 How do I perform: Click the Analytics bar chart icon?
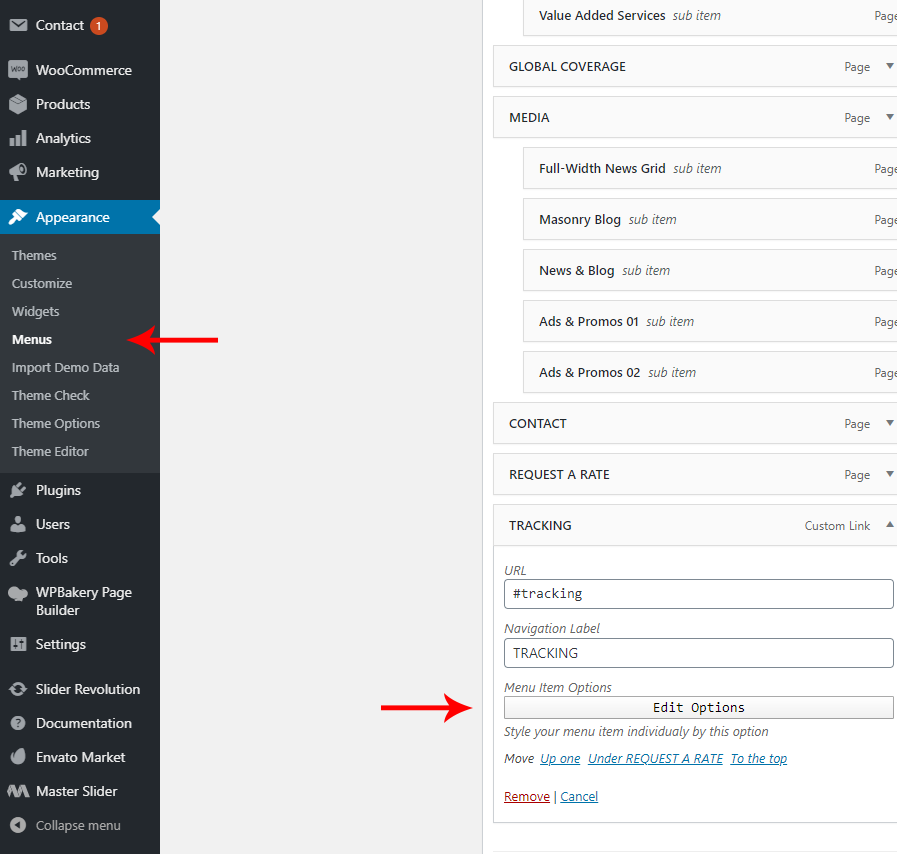tap(18, 138)
